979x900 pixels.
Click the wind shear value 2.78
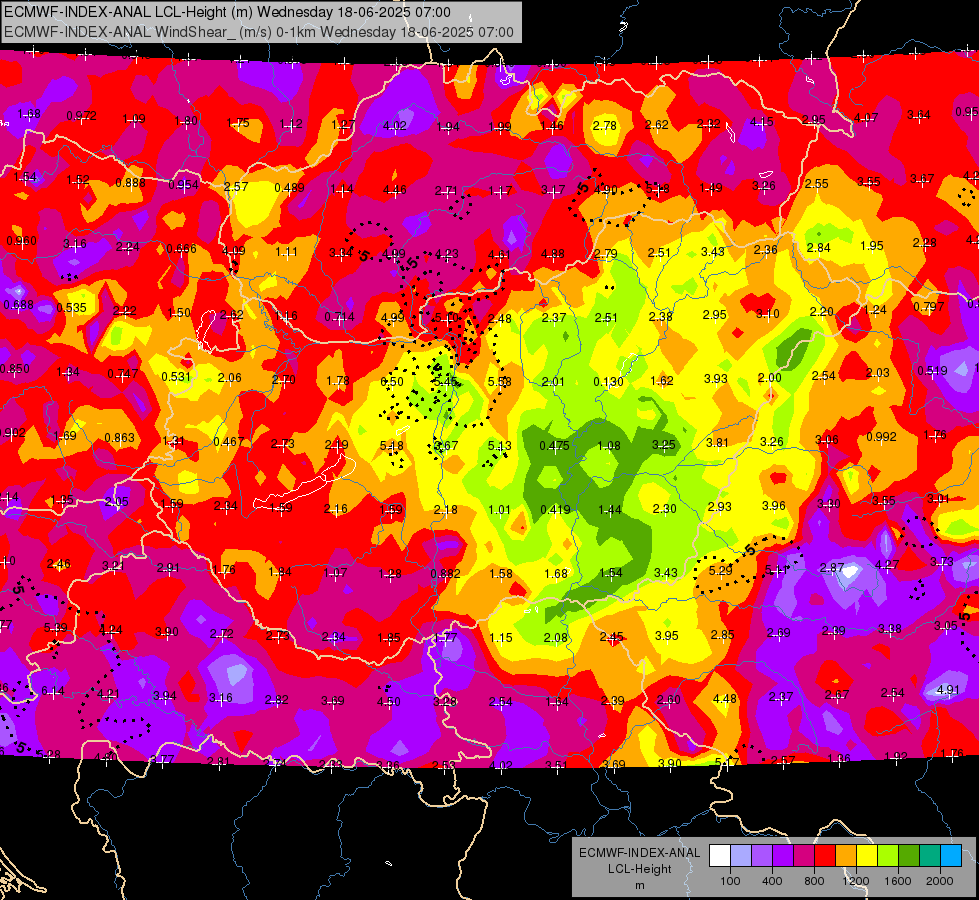coord(605,126)
